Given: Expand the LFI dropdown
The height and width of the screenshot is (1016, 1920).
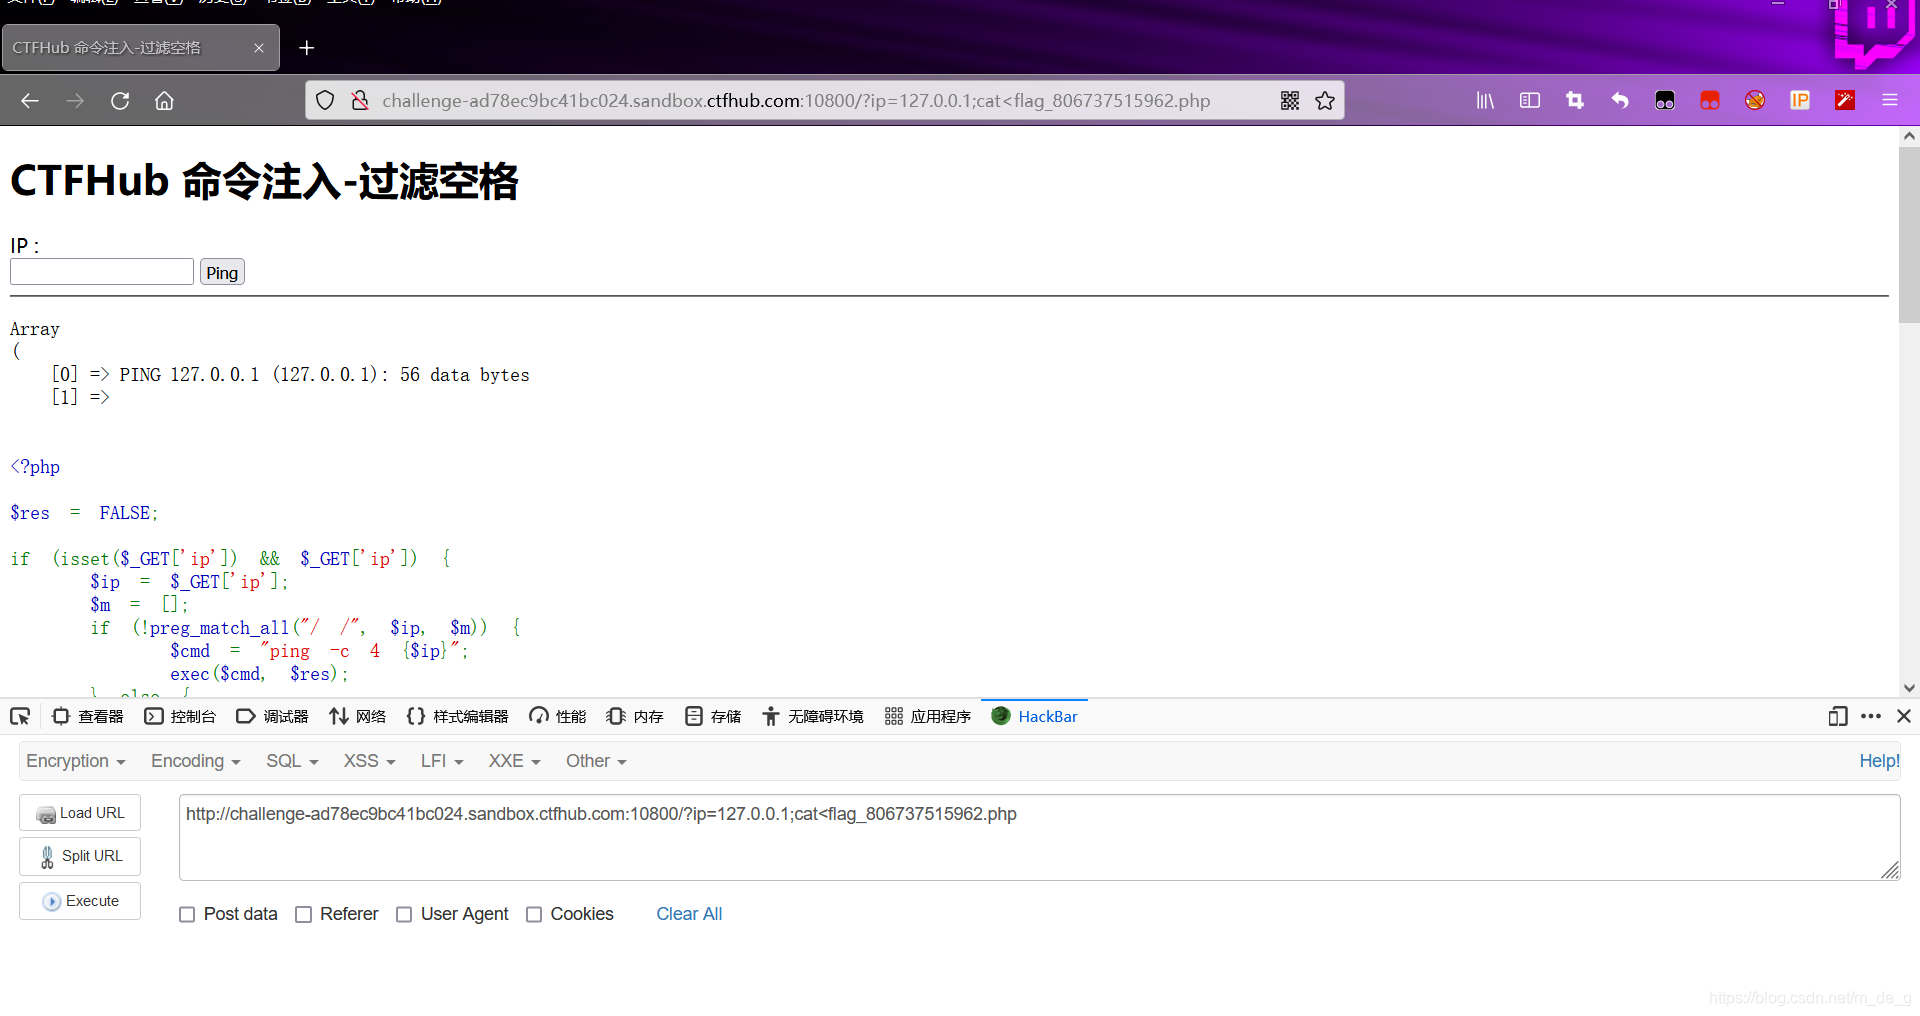Looking at the screenshot, I should [442, 762].
